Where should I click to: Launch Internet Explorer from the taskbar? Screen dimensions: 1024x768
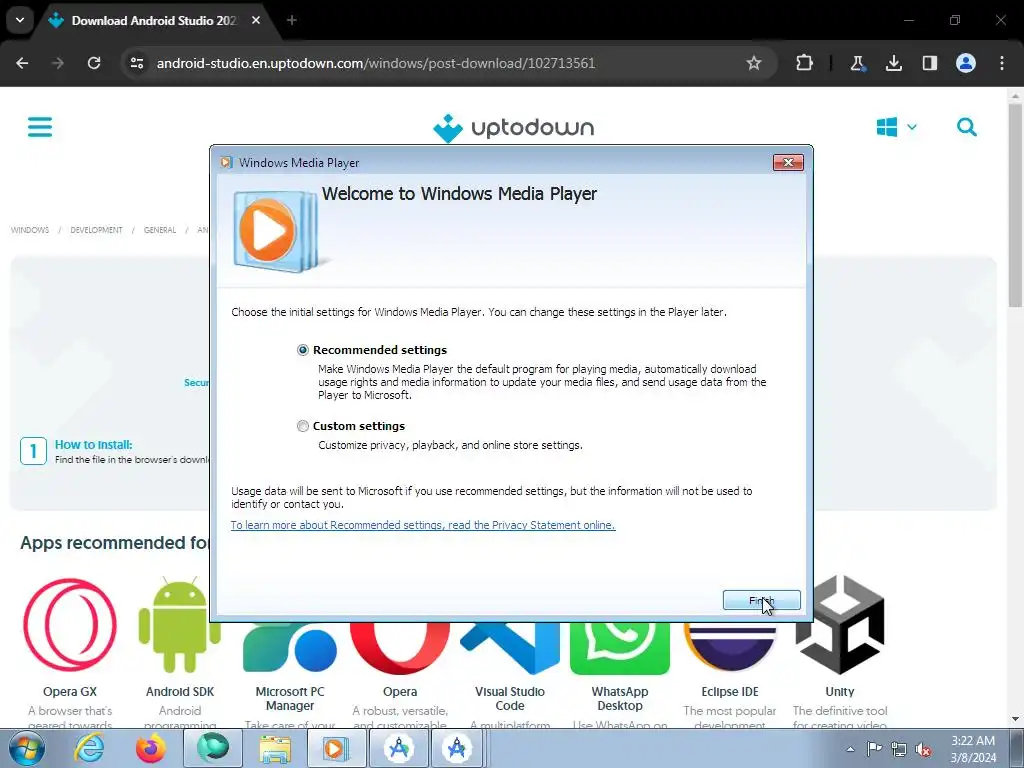pyautogui.click(x=89, y=748)
